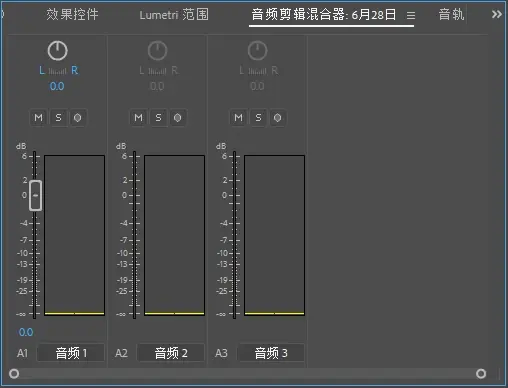Switch to the Lumetri 范围 tab
This screenshot has height=388, width=508.
174,15
